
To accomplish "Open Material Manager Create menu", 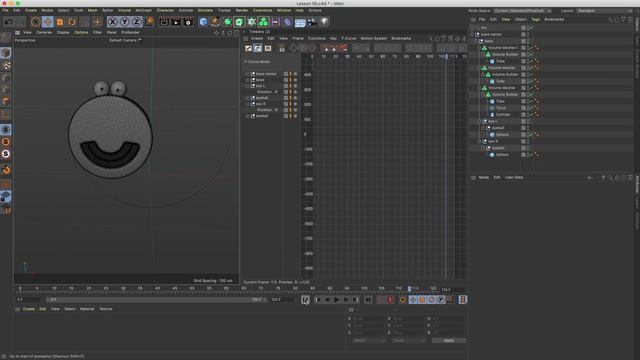I will (x=29, y=309).
